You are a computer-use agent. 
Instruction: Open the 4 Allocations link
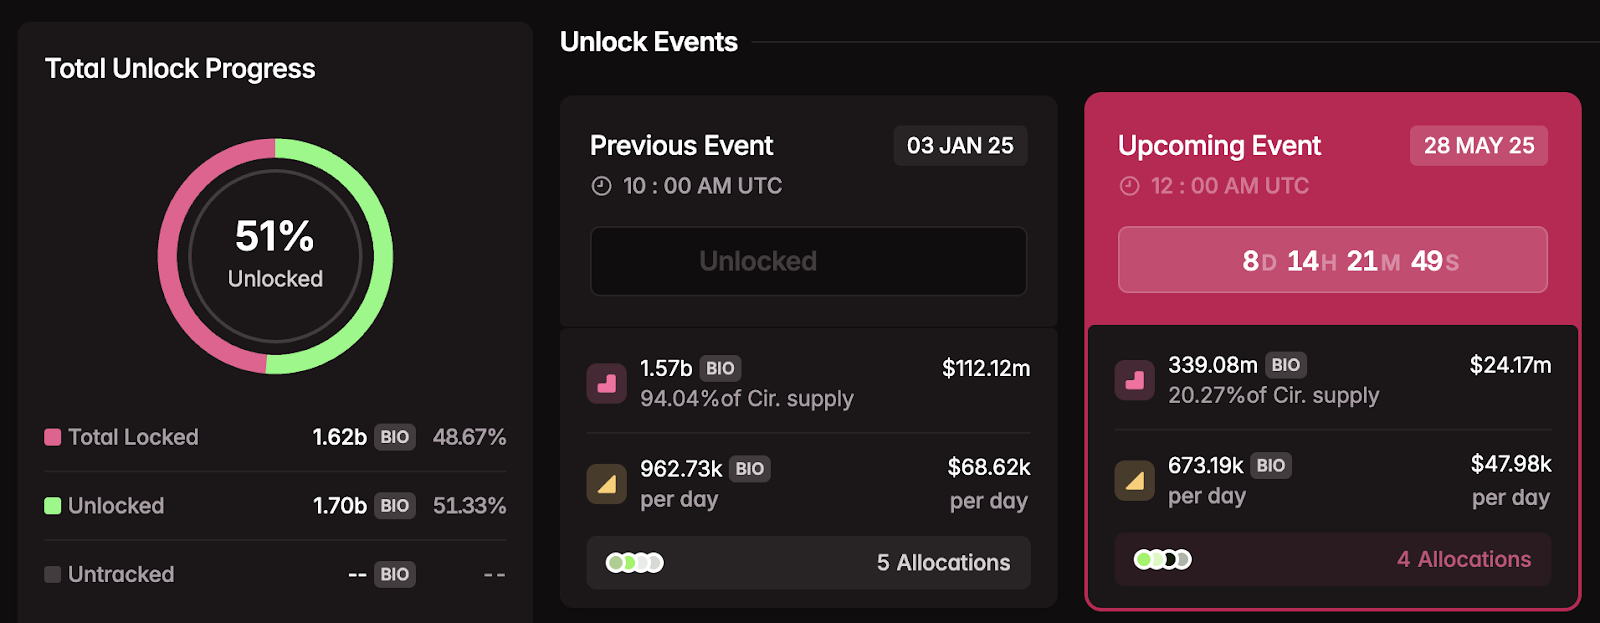(1464, 559)
